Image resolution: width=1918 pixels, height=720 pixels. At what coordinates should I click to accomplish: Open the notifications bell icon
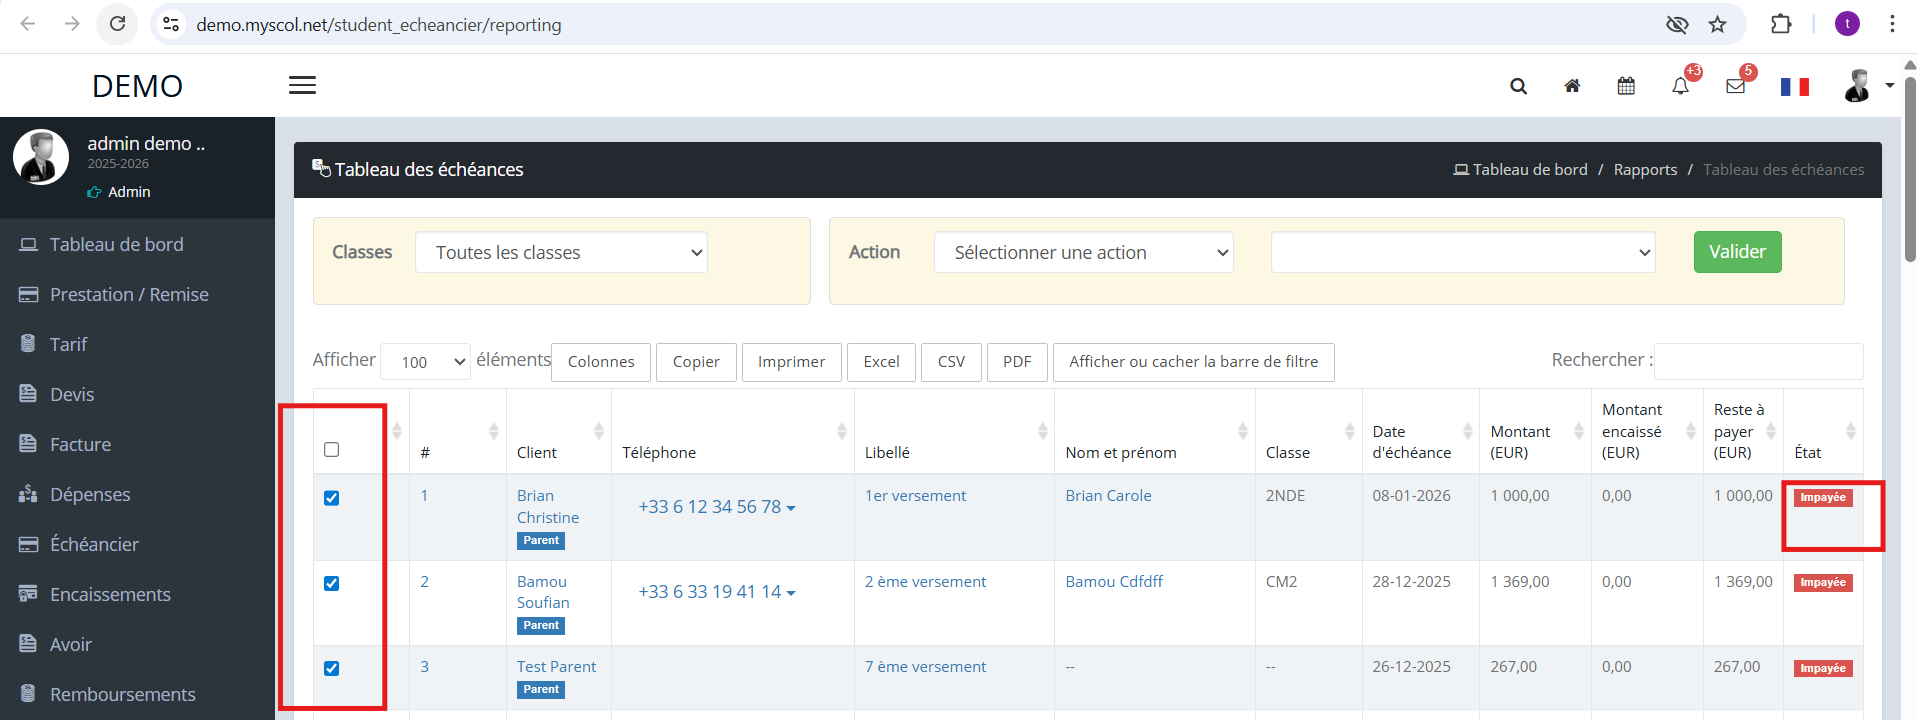1680,86
